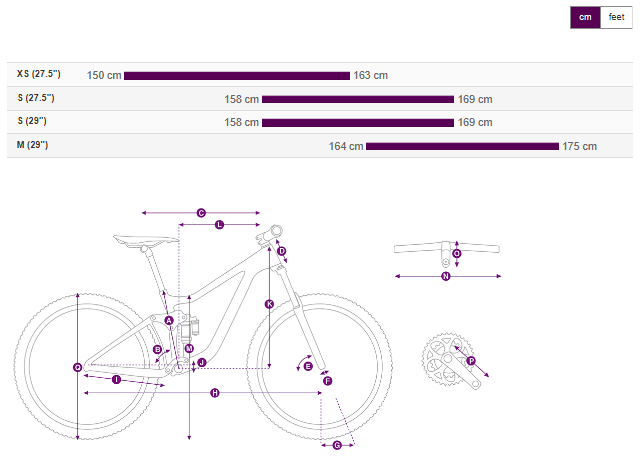Image resolution: width=640 pixels, height=458 pixels.
Task: Click the S (29") height range bar
Action: [357, 122]
